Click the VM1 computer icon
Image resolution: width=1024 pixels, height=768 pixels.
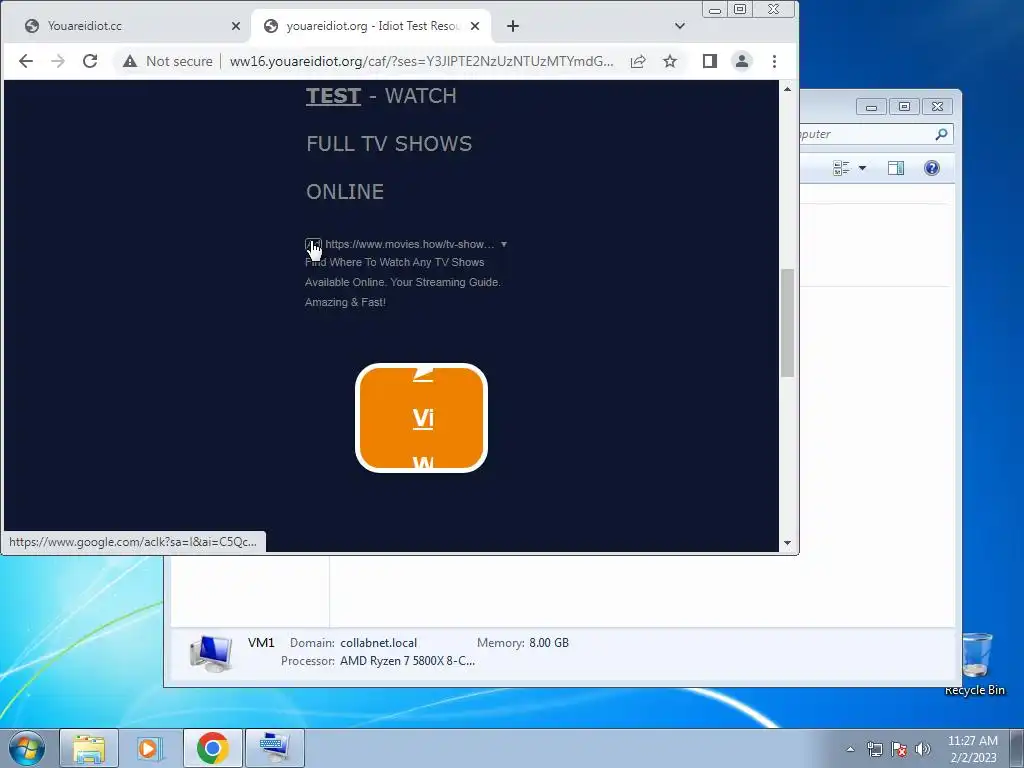pyautogui.click(x=211, y=653)
